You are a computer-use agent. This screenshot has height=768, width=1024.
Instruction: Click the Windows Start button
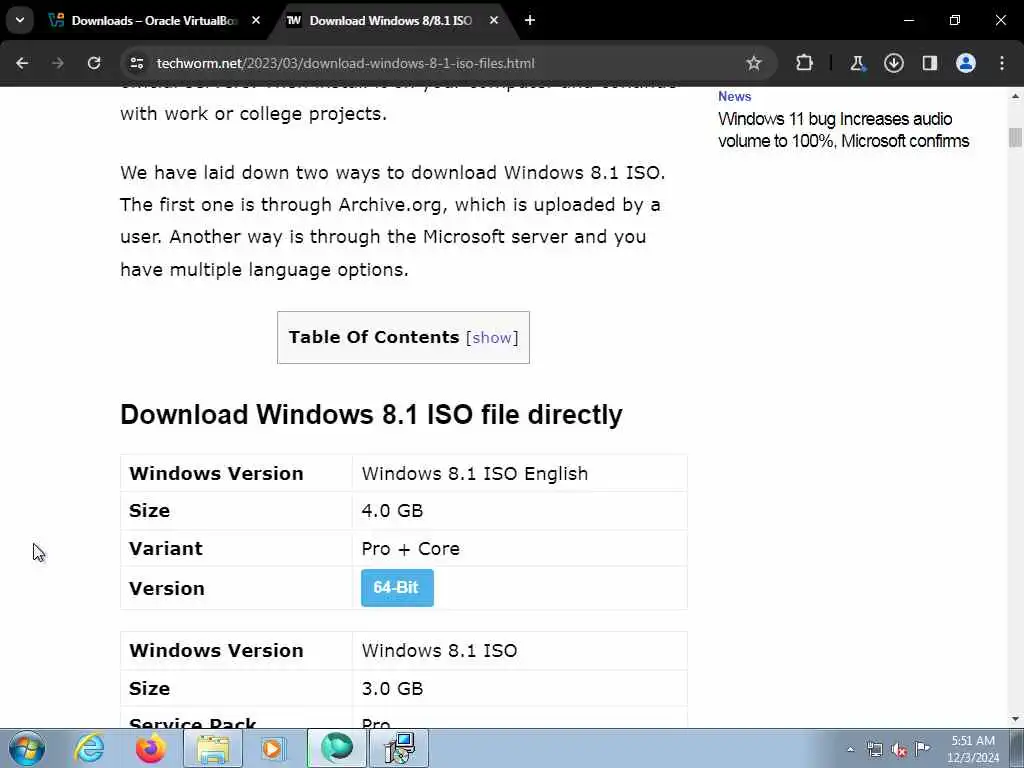(x=27, y=748)
